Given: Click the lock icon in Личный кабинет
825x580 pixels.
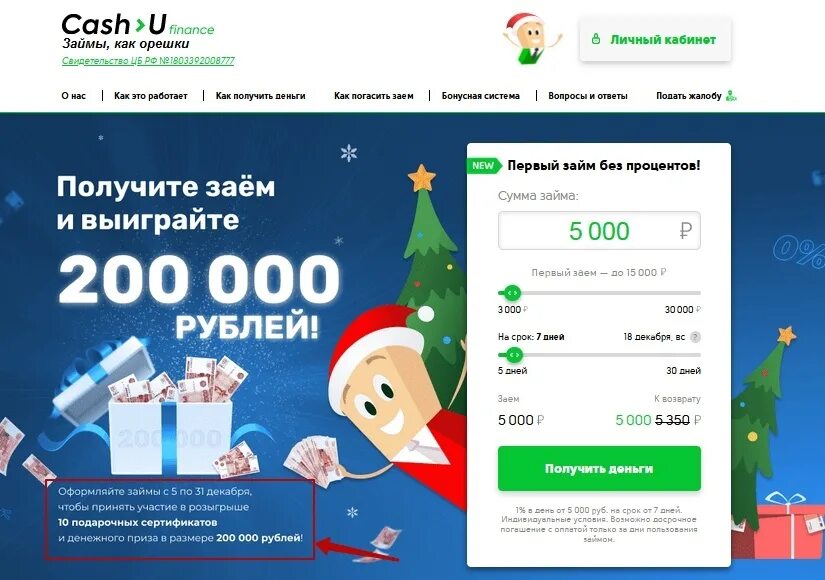Looking at the screenshot, I should pos(596,39).
